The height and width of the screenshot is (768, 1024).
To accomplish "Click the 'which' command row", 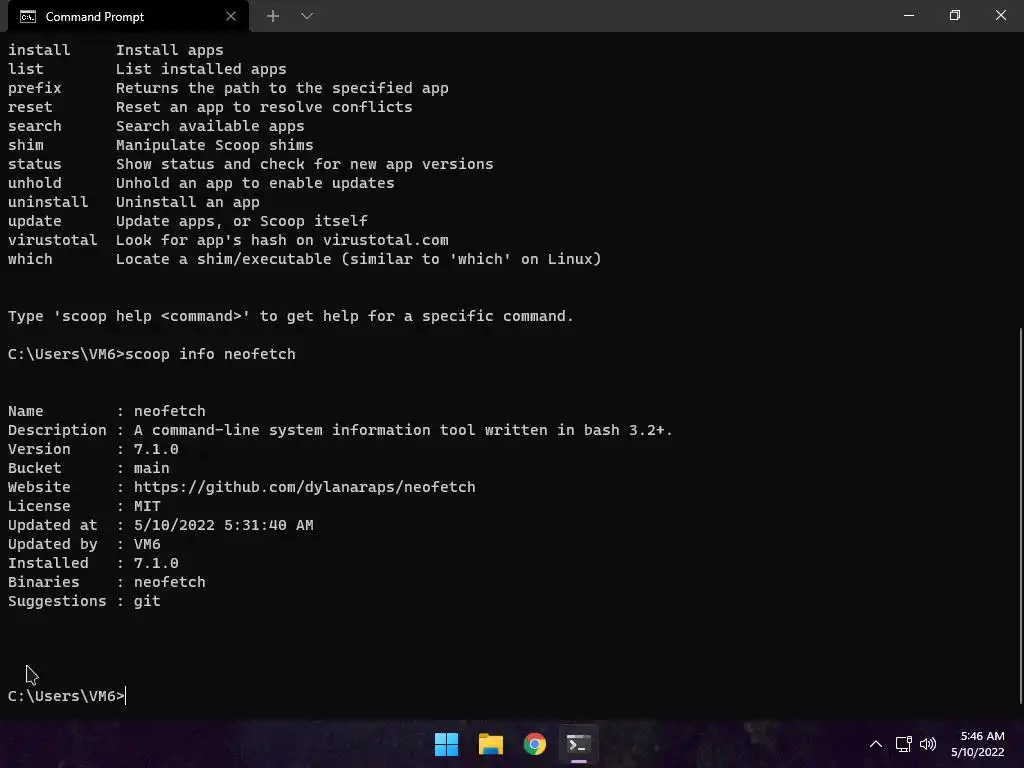I will coord(304,259).
